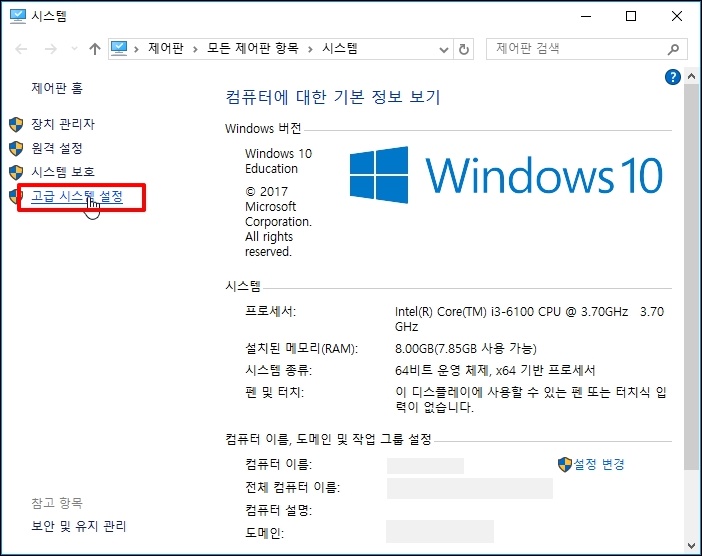Open 원격 설정 link
Viewport: 702px width, 556px height.
pyautogui.click(x=57, y=148)
